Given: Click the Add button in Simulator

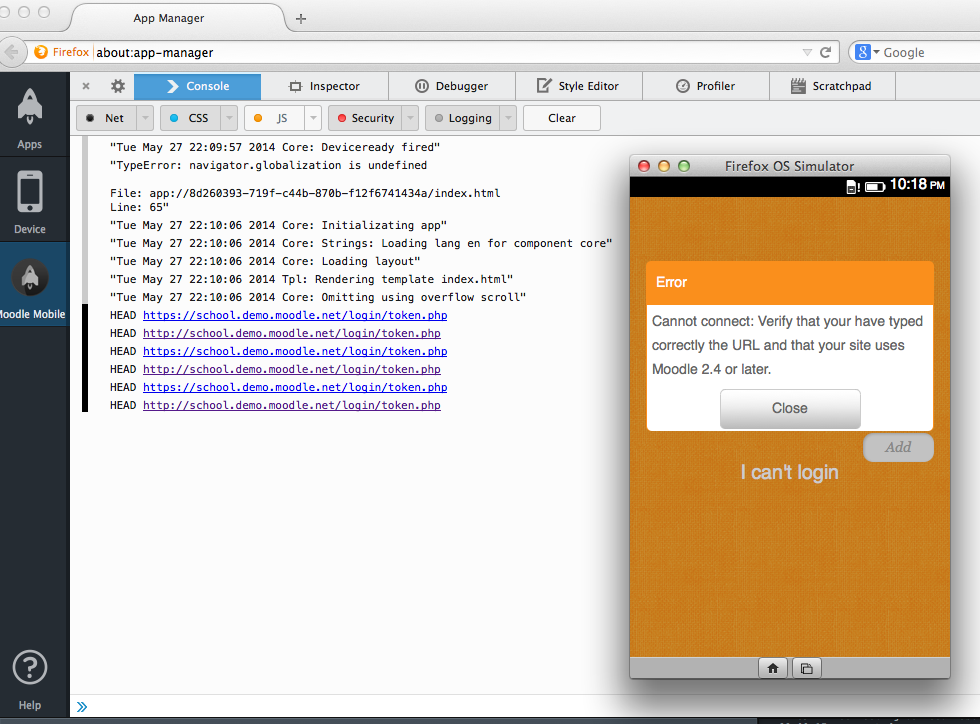Looking at the screenshot, I should point(898,447).
